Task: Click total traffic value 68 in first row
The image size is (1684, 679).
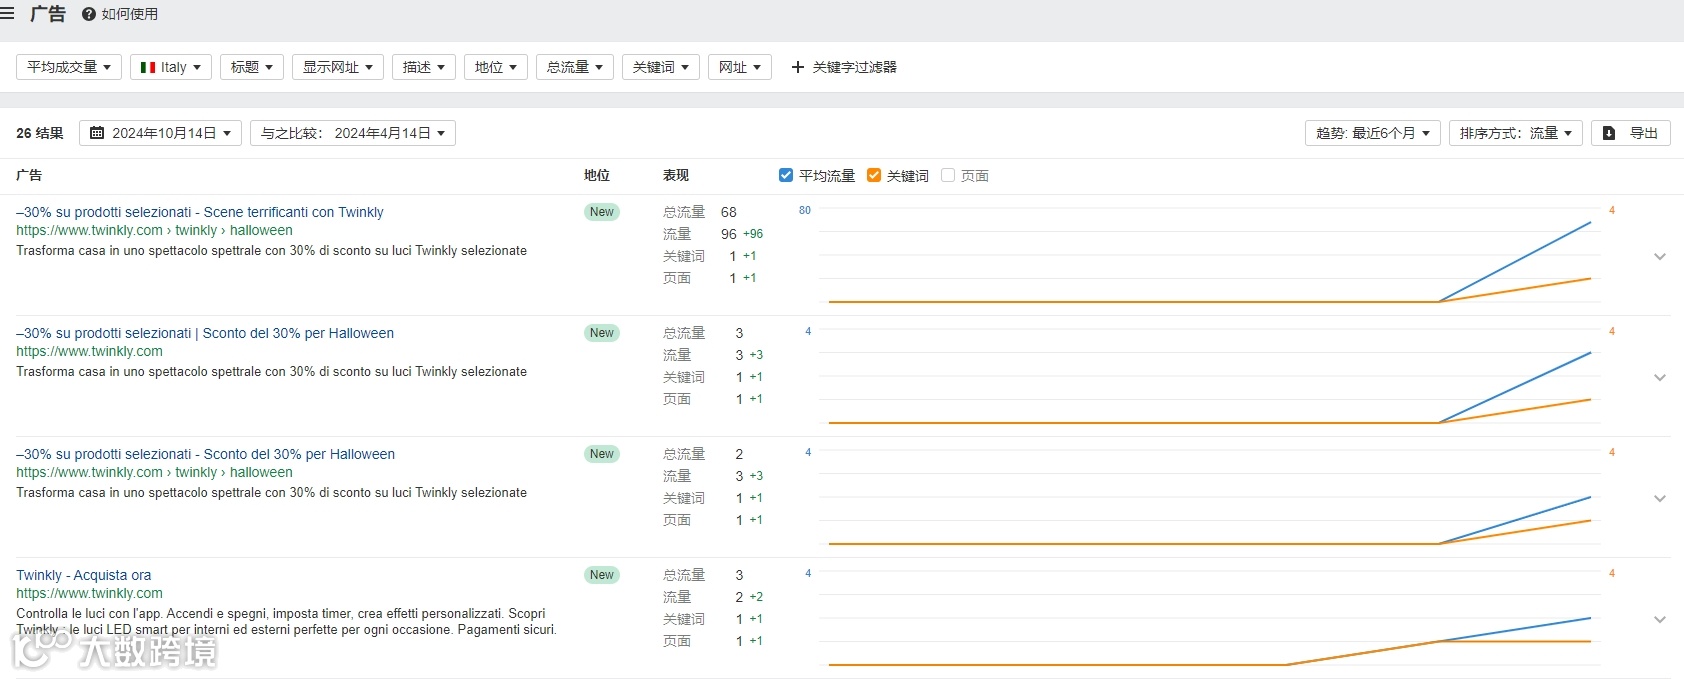Action: point(729,212)
